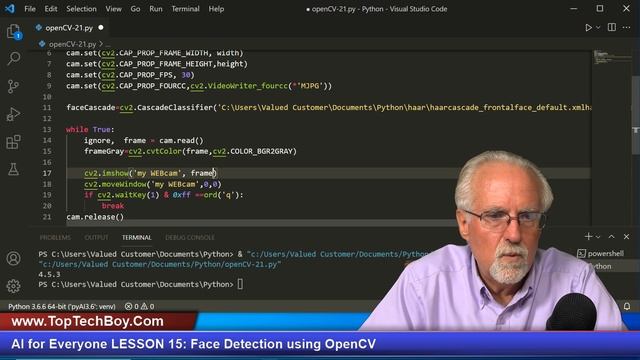Image resolution: width=640 pixels, height=360 pixels.
Task: Click line number 13 in the gutter
Action: coord(47,129)
